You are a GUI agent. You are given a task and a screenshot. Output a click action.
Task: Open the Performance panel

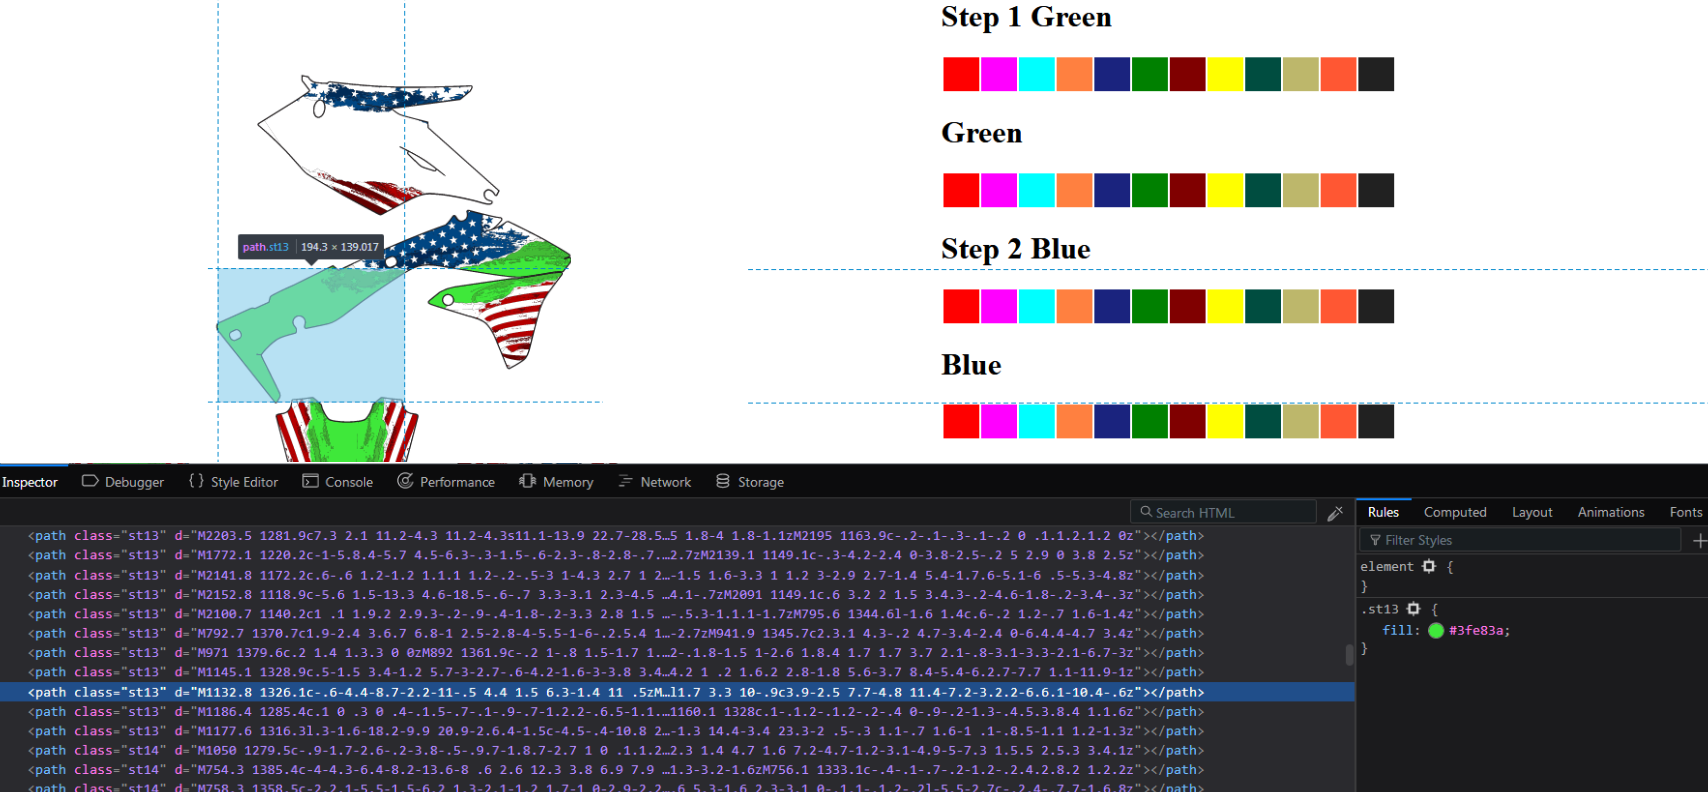click(446, 482)
